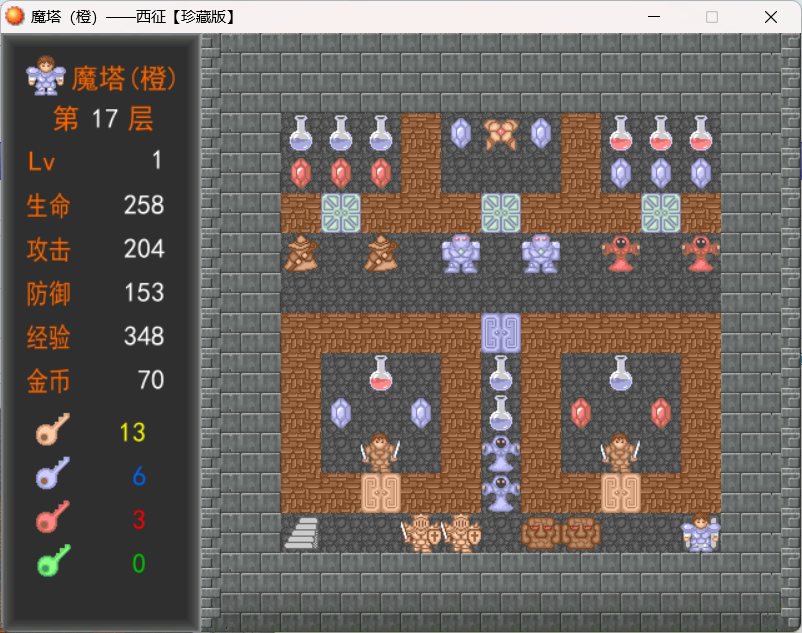Click the right golden knight enemy

tap(461, 533)
